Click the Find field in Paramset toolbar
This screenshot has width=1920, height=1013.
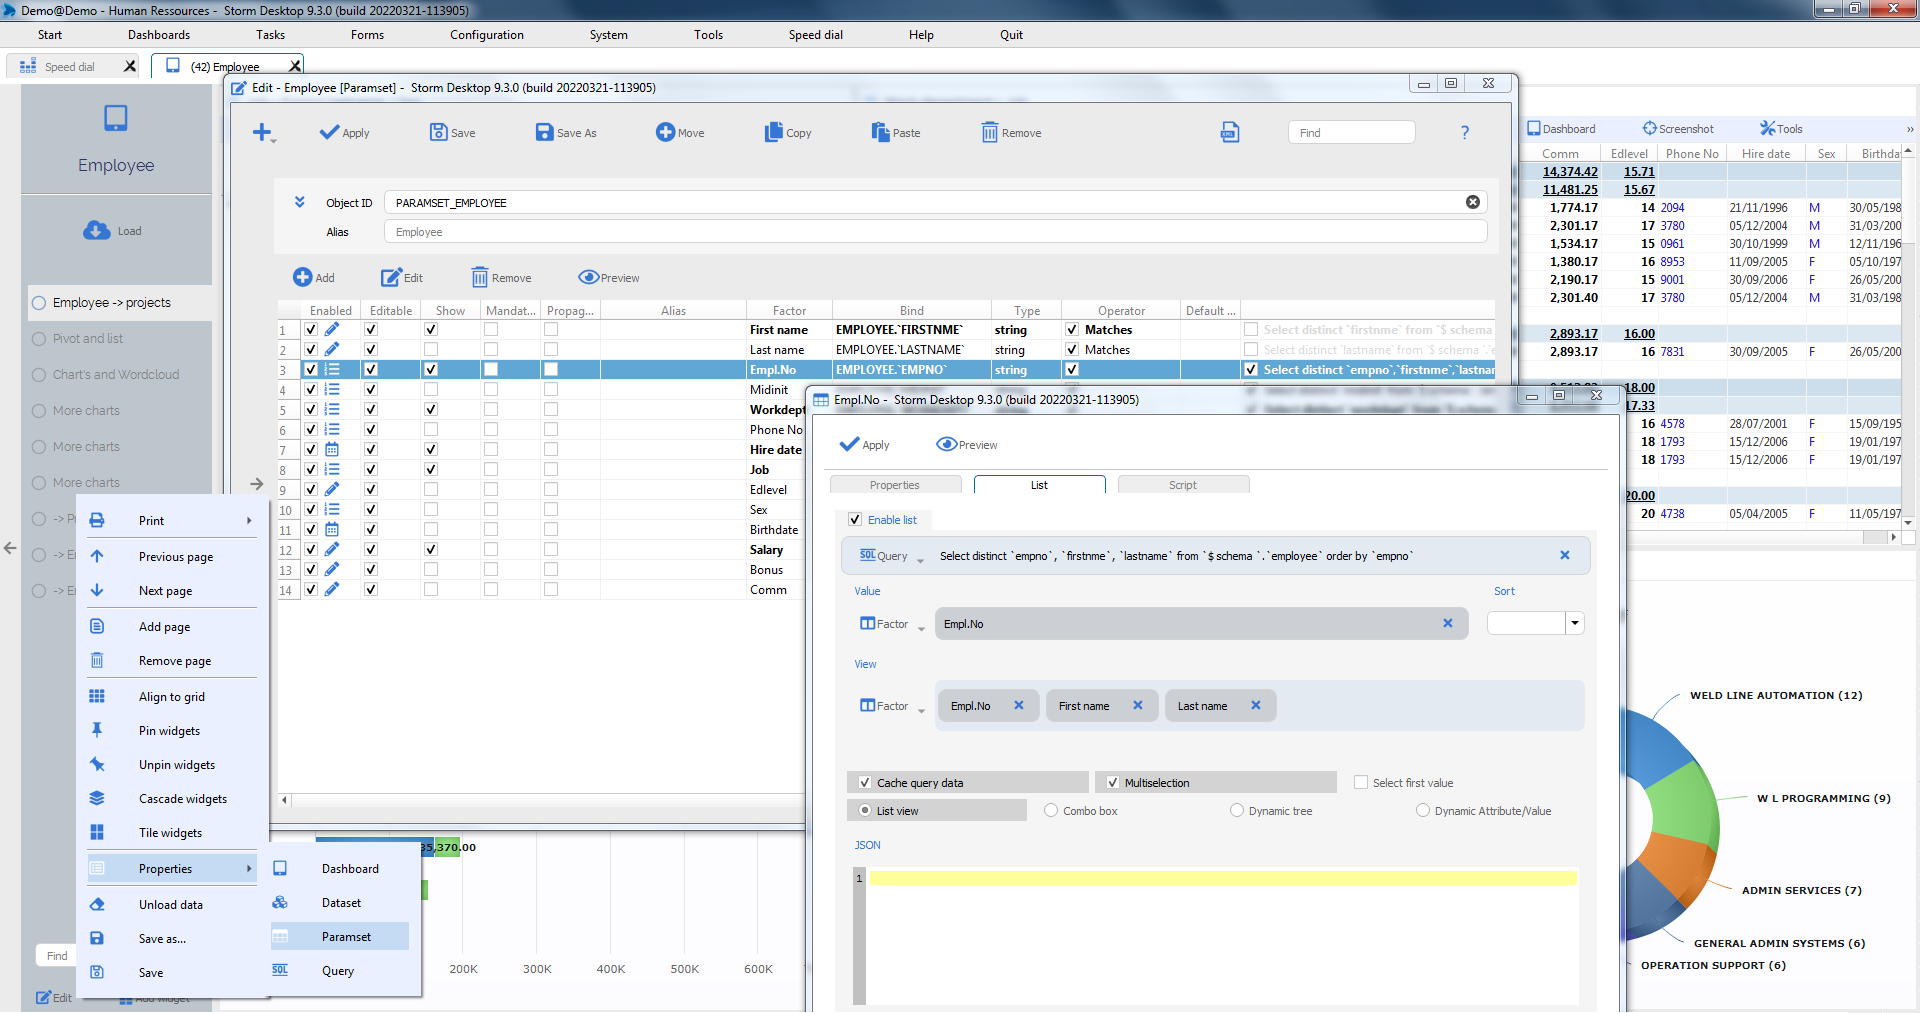point(1351,132)
